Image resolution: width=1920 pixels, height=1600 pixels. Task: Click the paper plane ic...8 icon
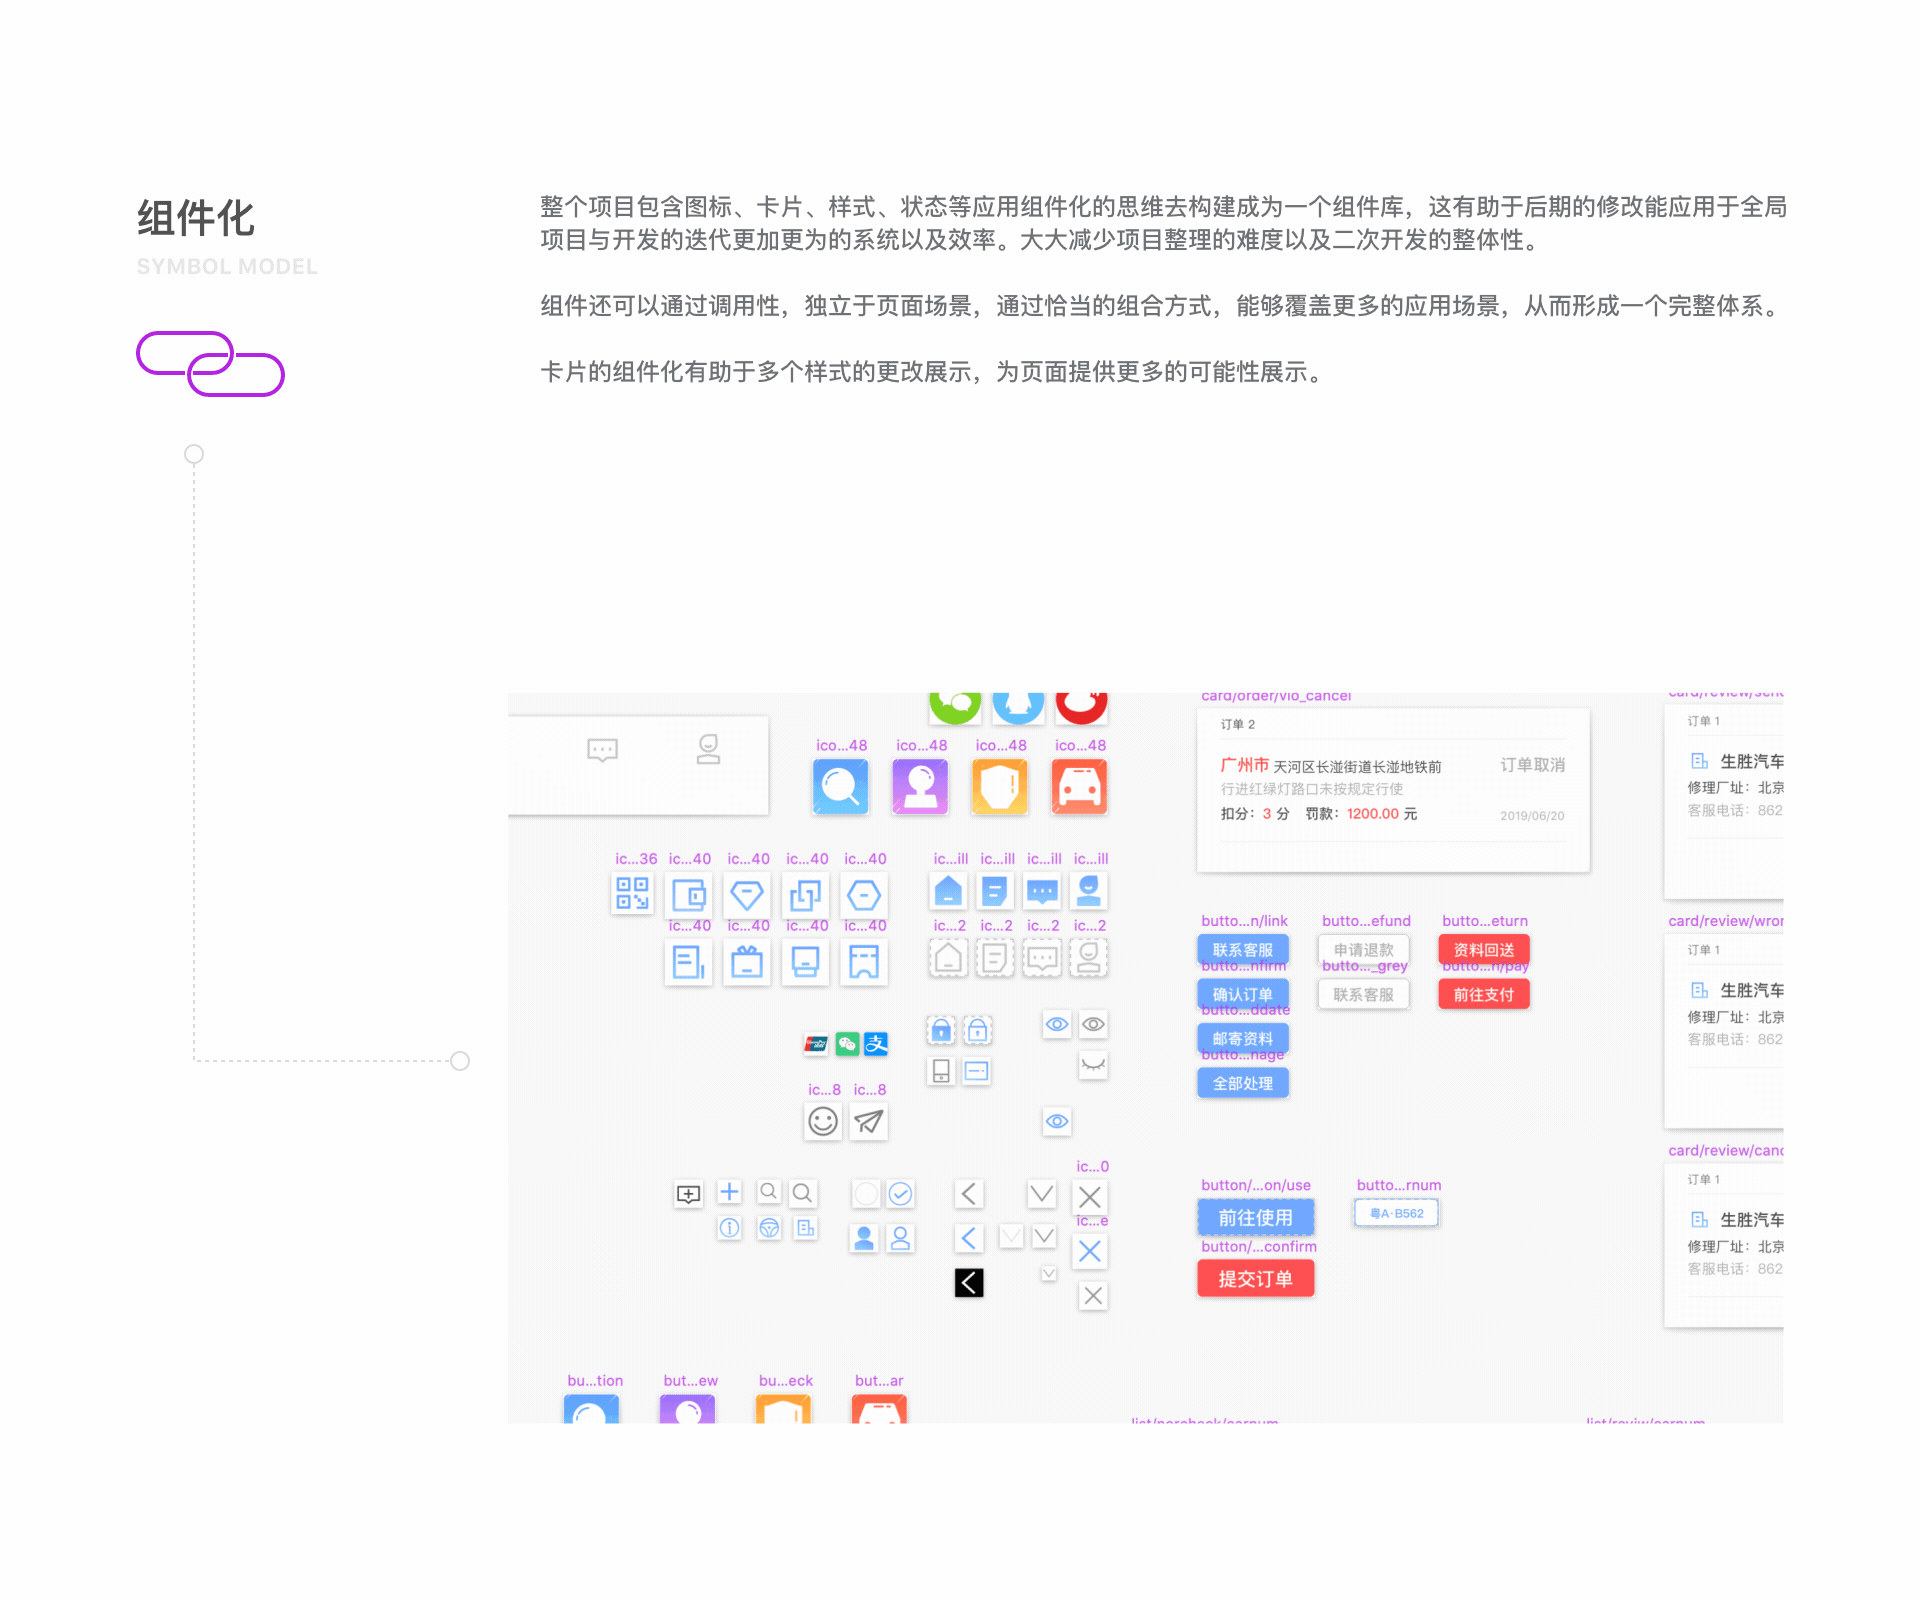pos(868,1122)
